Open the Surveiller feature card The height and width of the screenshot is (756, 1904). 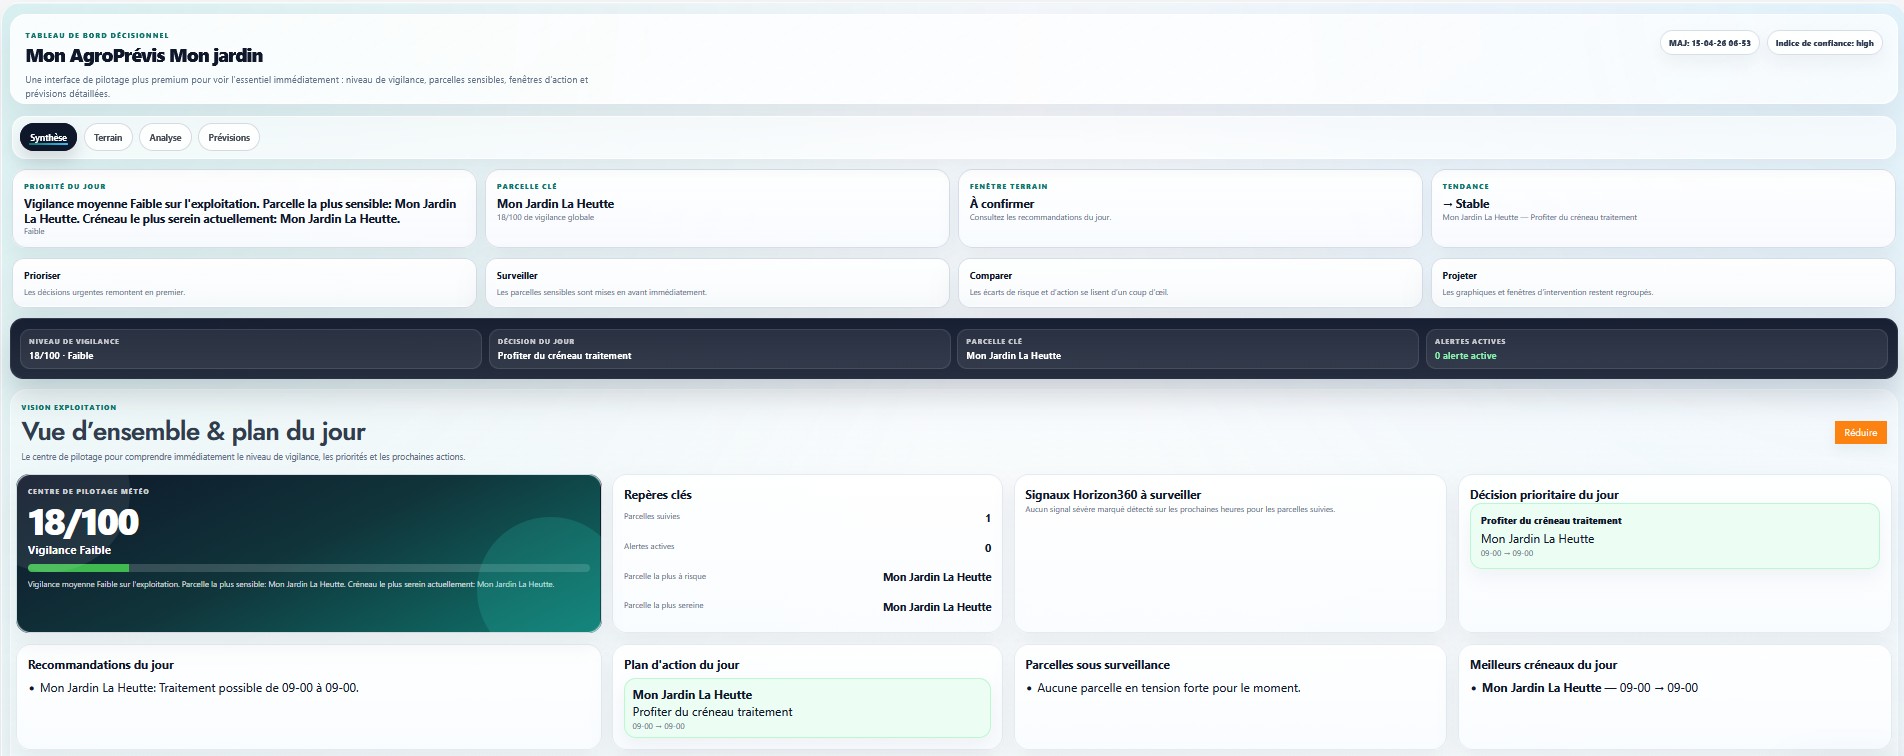[x=716, y=283]
